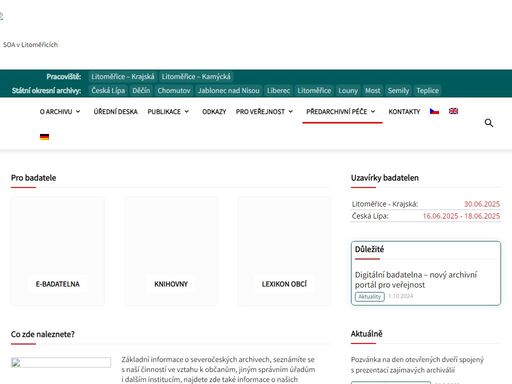The width and height of the screenshot is (512, 384).
Task: Open the Liberec district archive
Action: [278, 91]
